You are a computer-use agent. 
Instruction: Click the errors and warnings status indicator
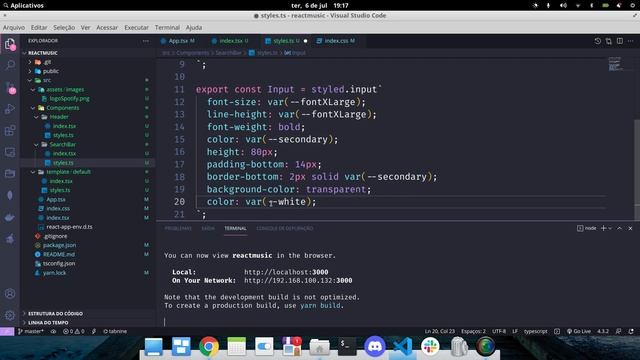73,331
